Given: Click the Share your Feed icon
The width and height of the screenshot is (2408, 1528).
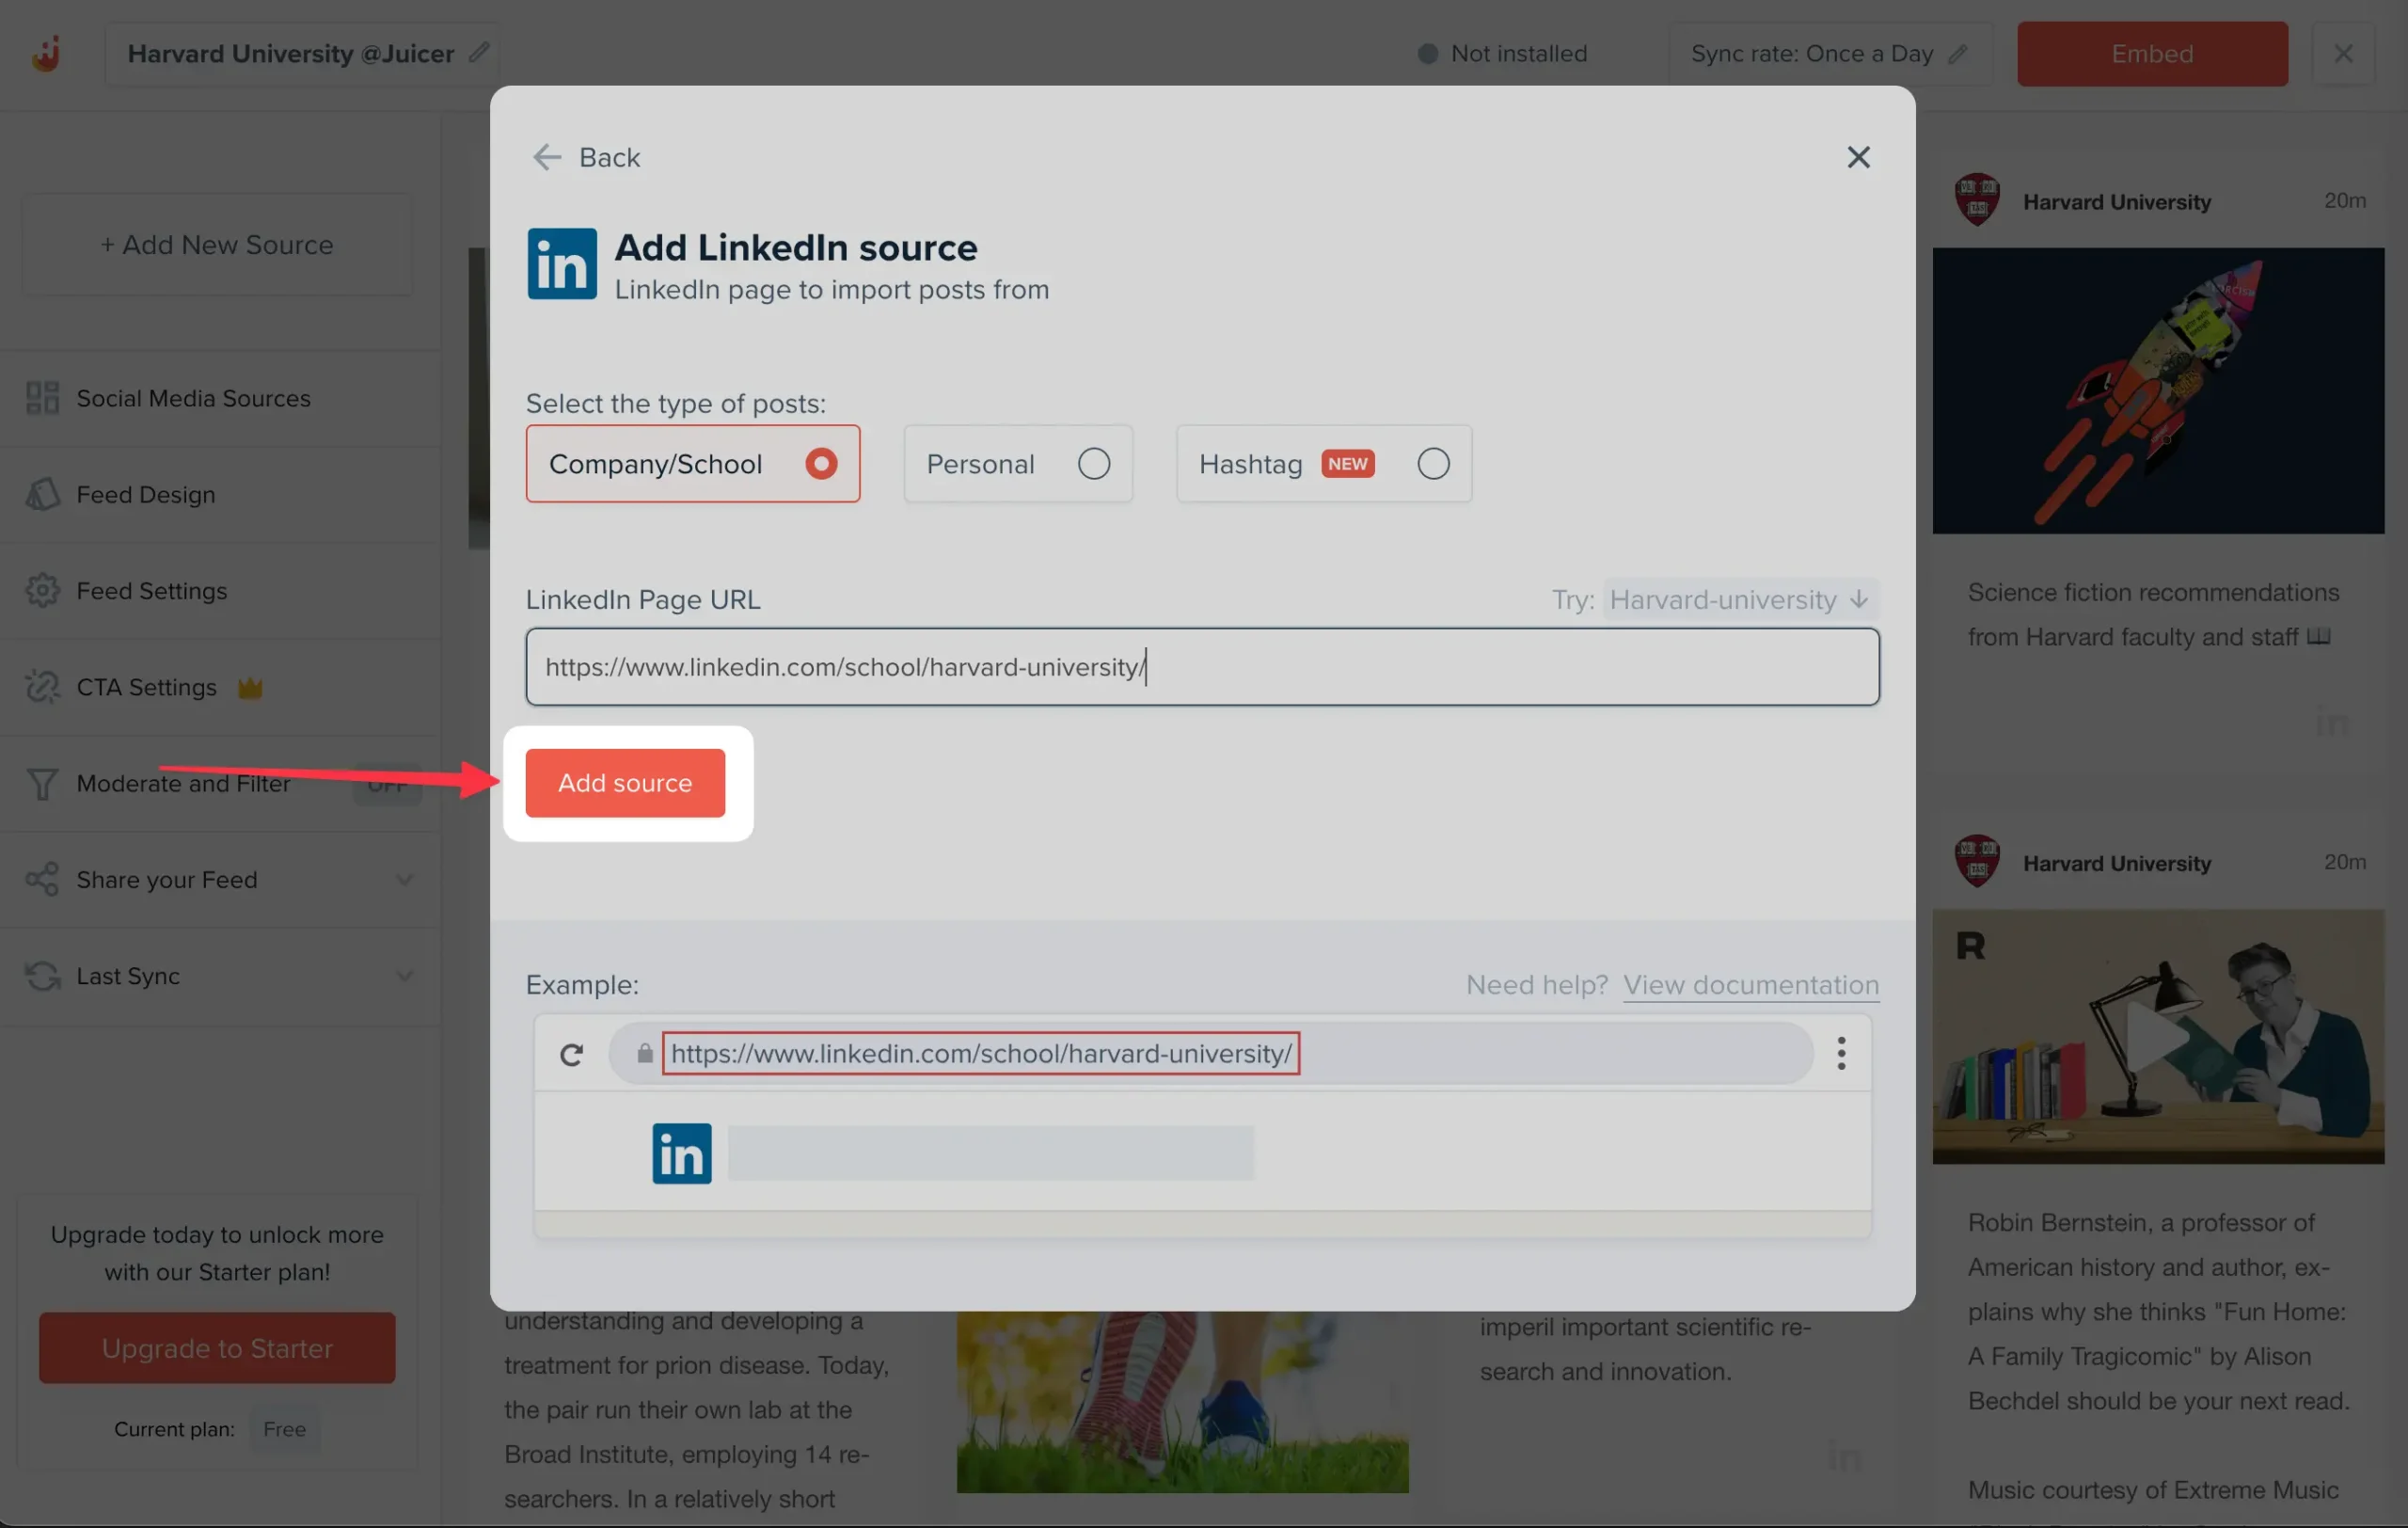Looking at the screenshot, I should pyautogui.click(x=42, y=879).
